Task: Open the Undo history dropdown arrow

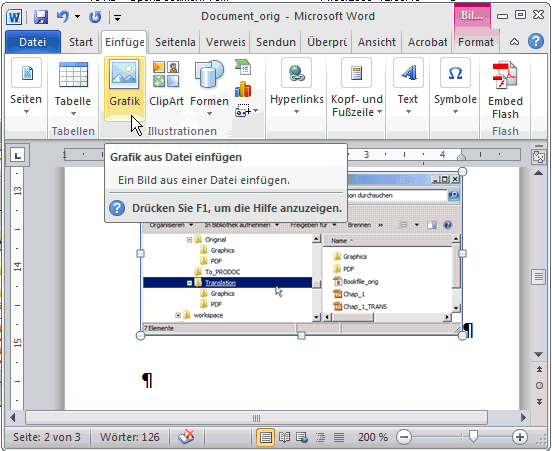Action: (x=77, y=17)
